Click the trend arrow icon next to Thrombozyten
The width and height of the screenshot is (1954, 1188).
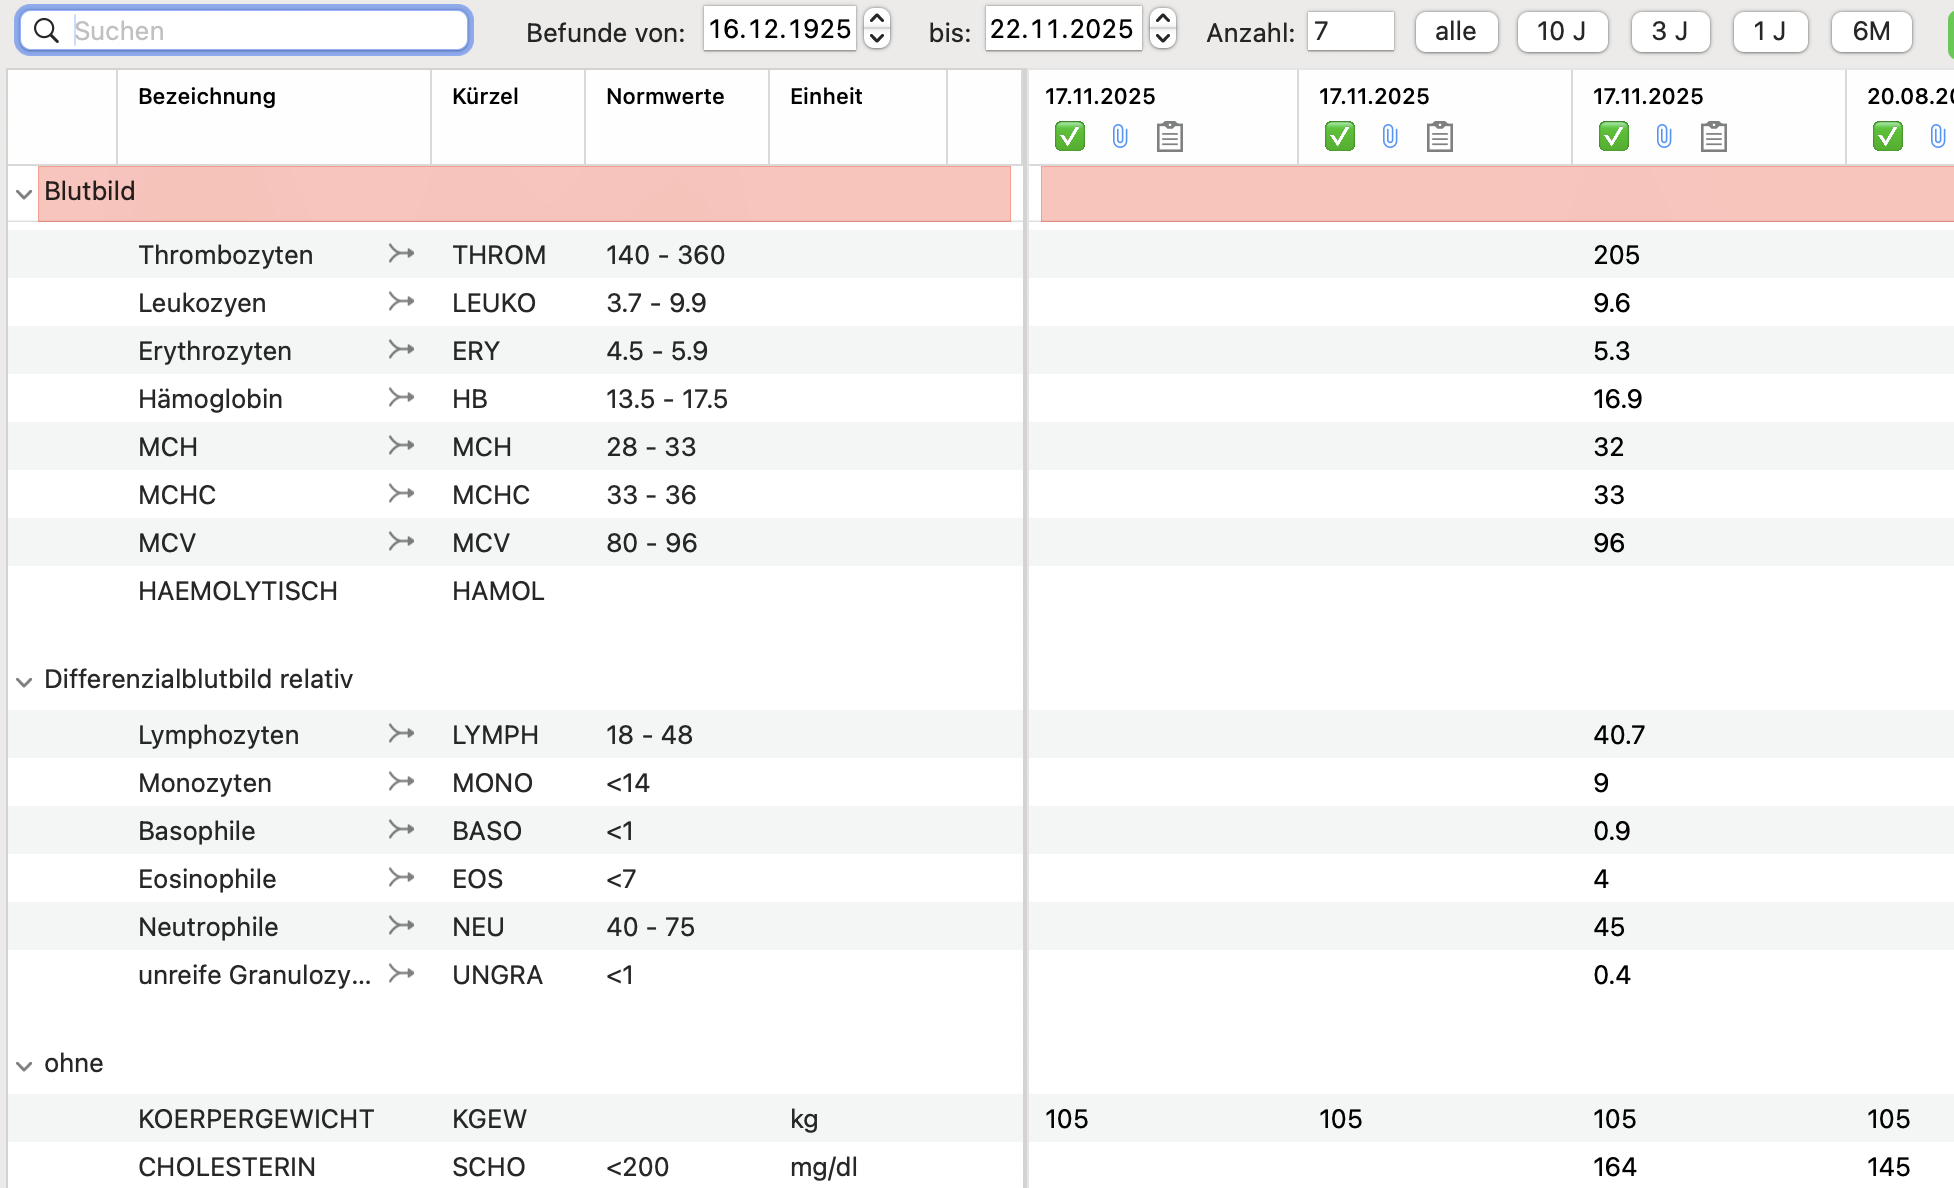pyautogui.click(x=401, y=254)
